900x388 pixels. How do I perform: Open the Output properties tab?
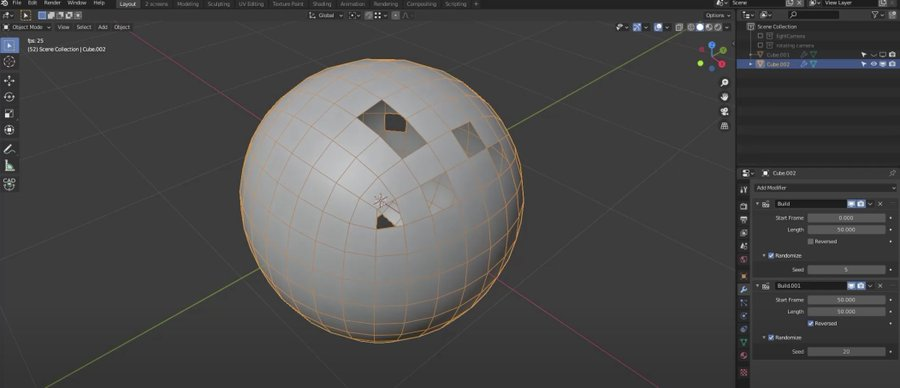coord(744,219)
